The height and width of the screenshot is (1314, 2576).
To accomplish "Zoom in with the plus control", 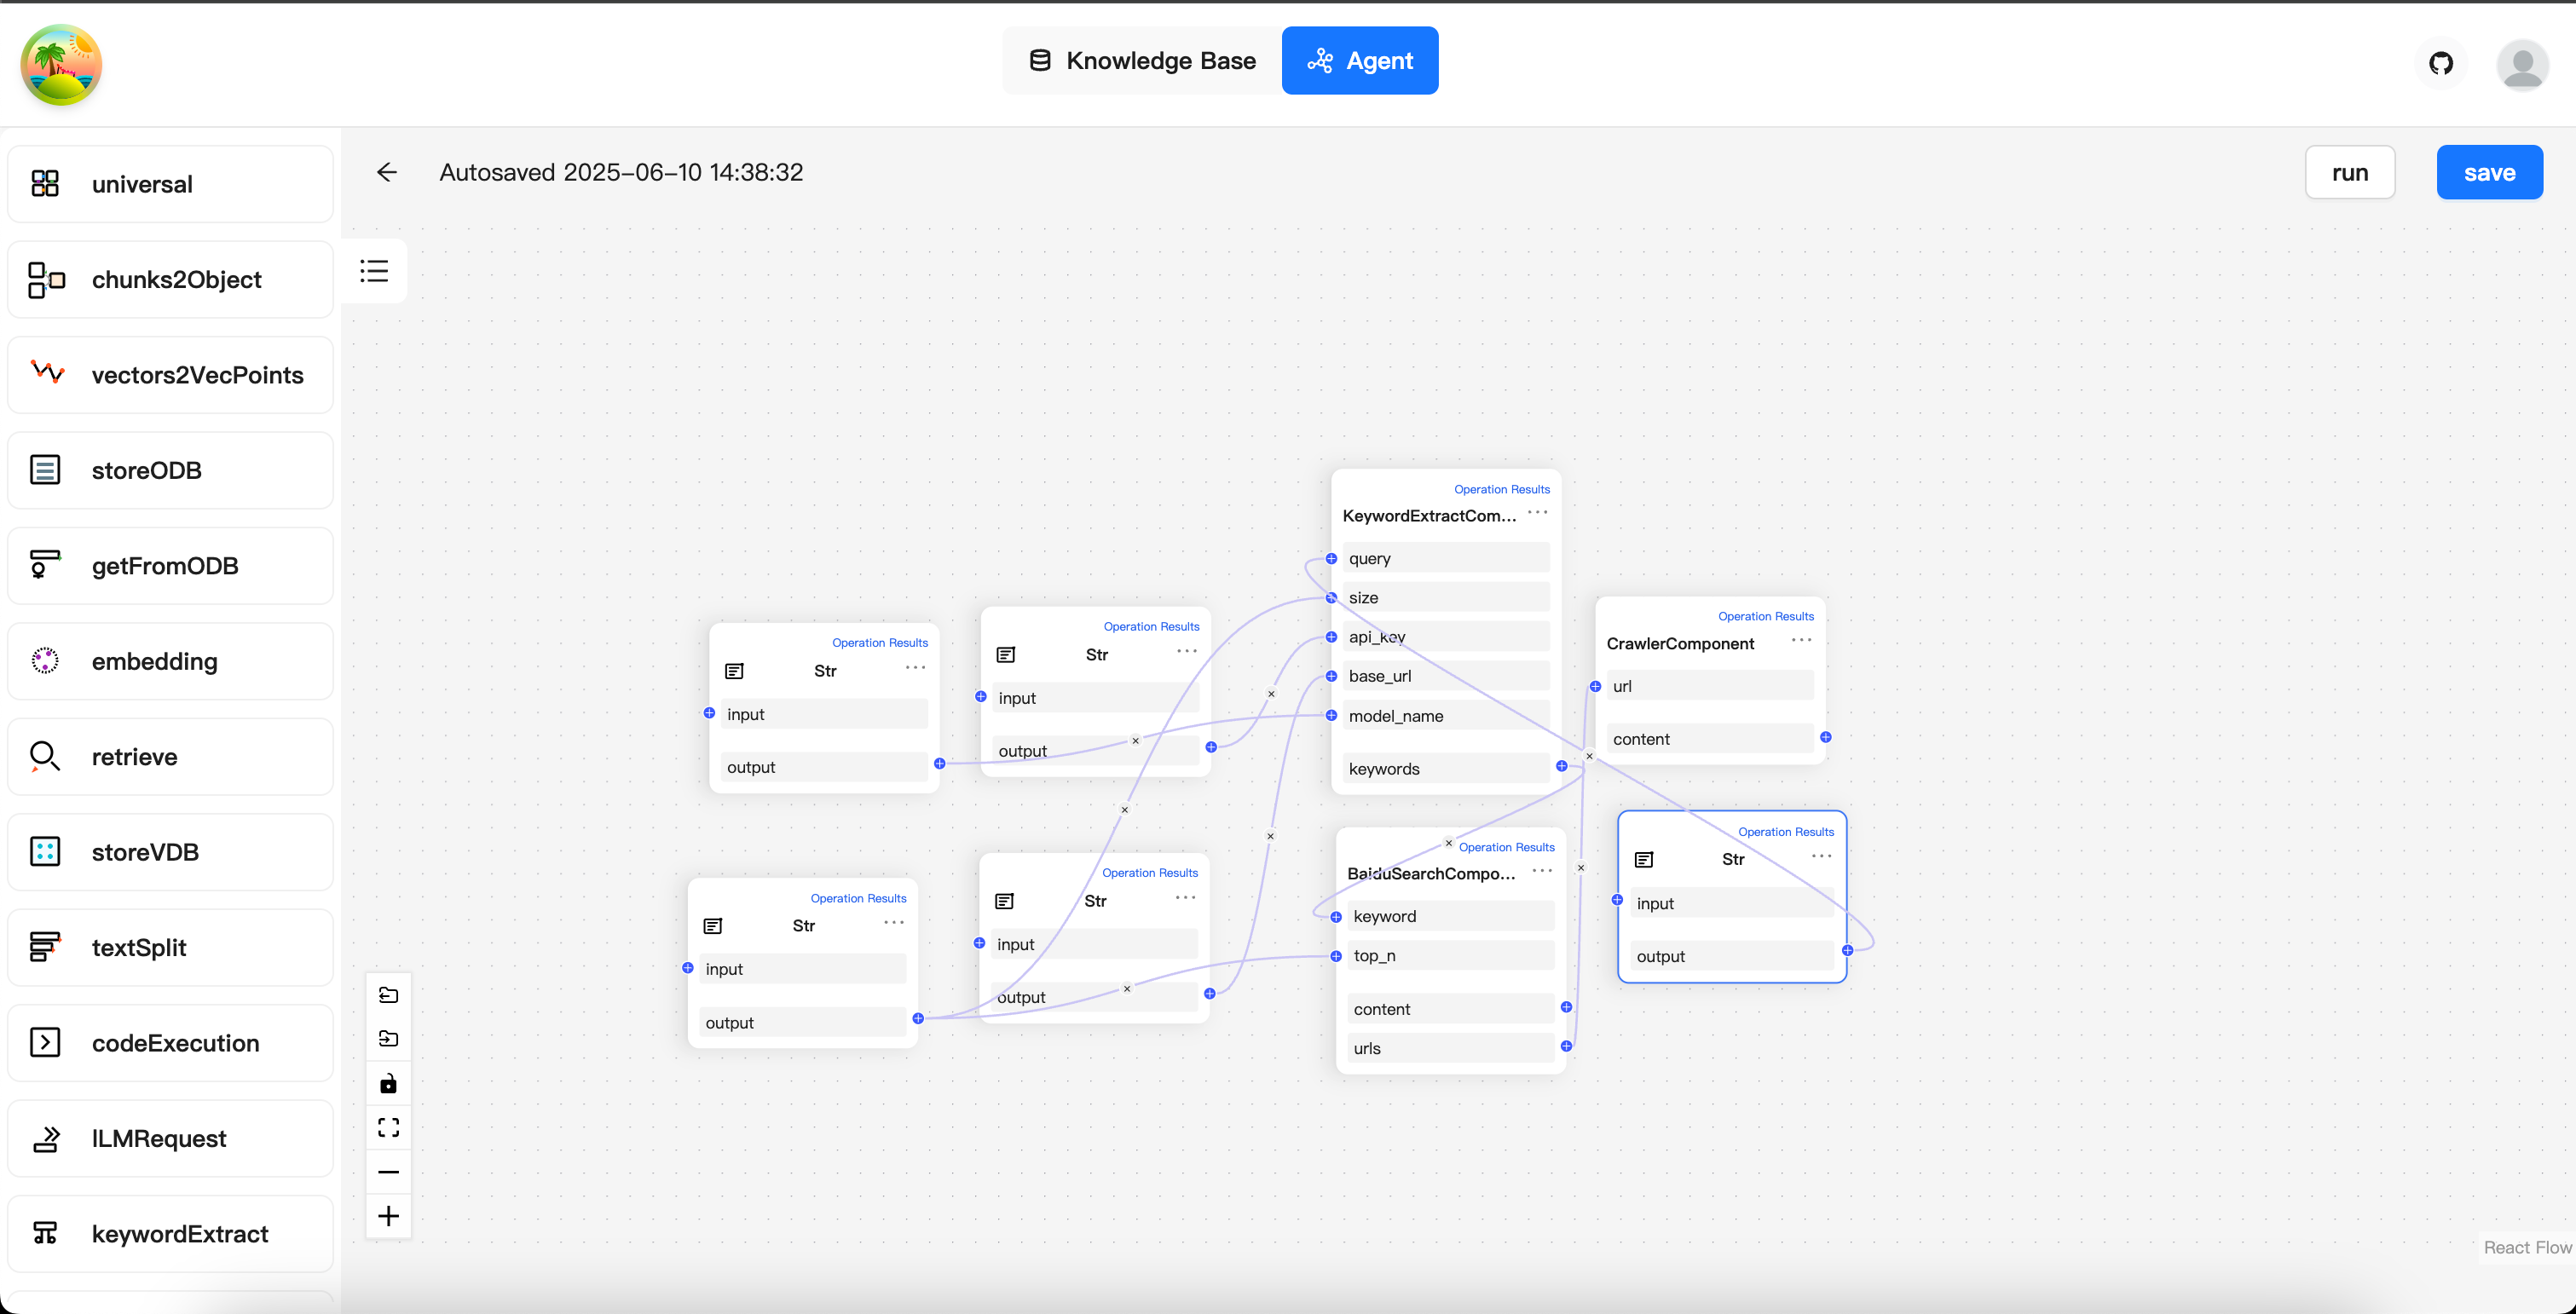I will pos(389,1215).
